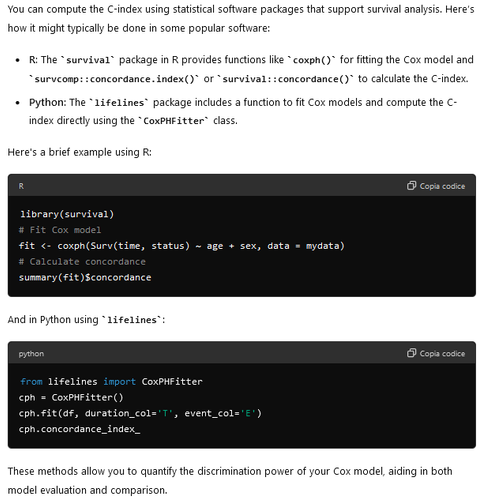Click inline code `survival::concordance()`

[x=285, y=79]
